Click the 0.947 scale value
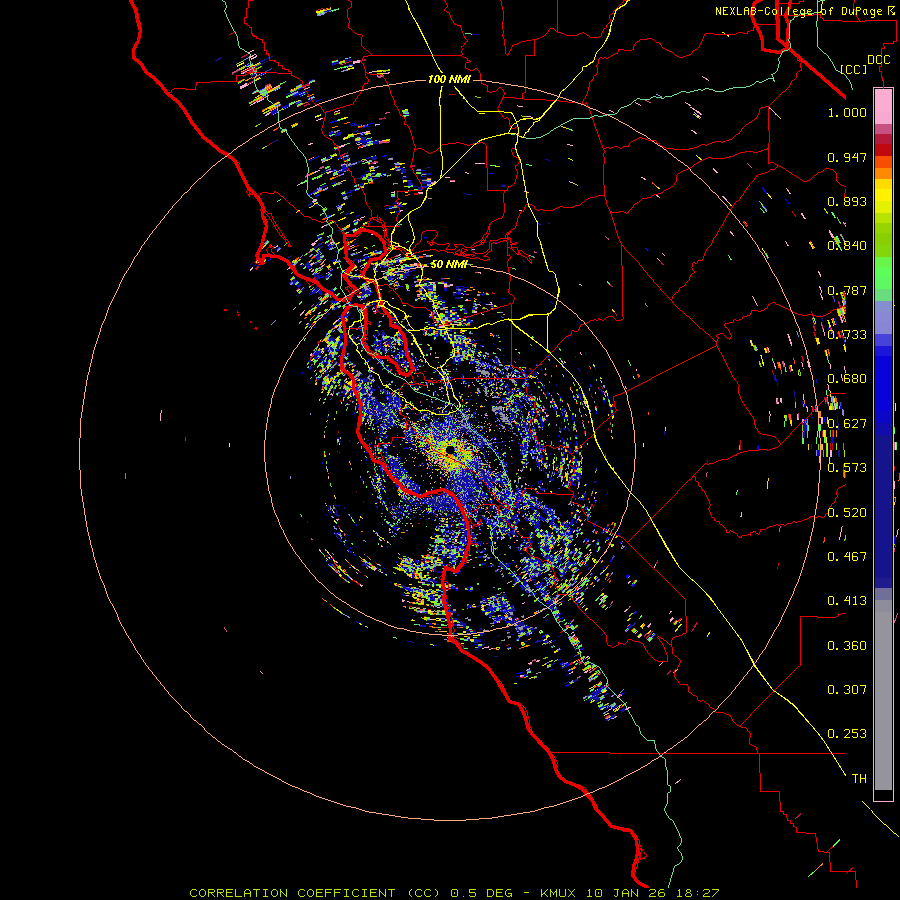 (847, 157)
